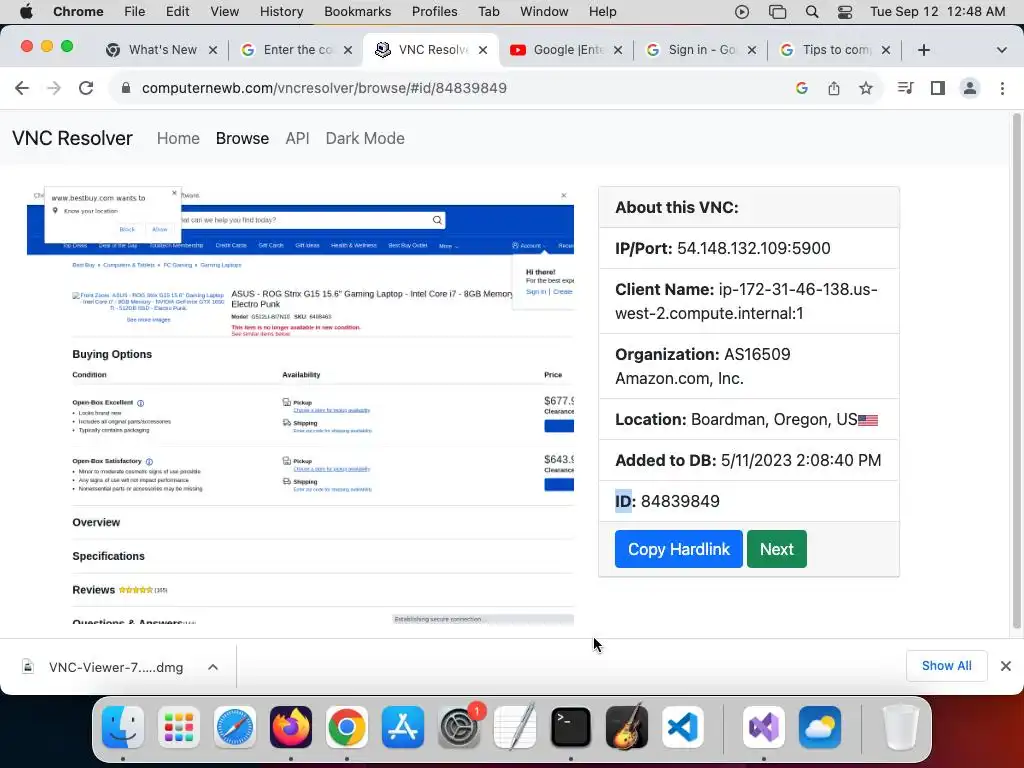1024x768 pixels.
Task: Bookmark this page with the star icon
Action: coord(866,88)
